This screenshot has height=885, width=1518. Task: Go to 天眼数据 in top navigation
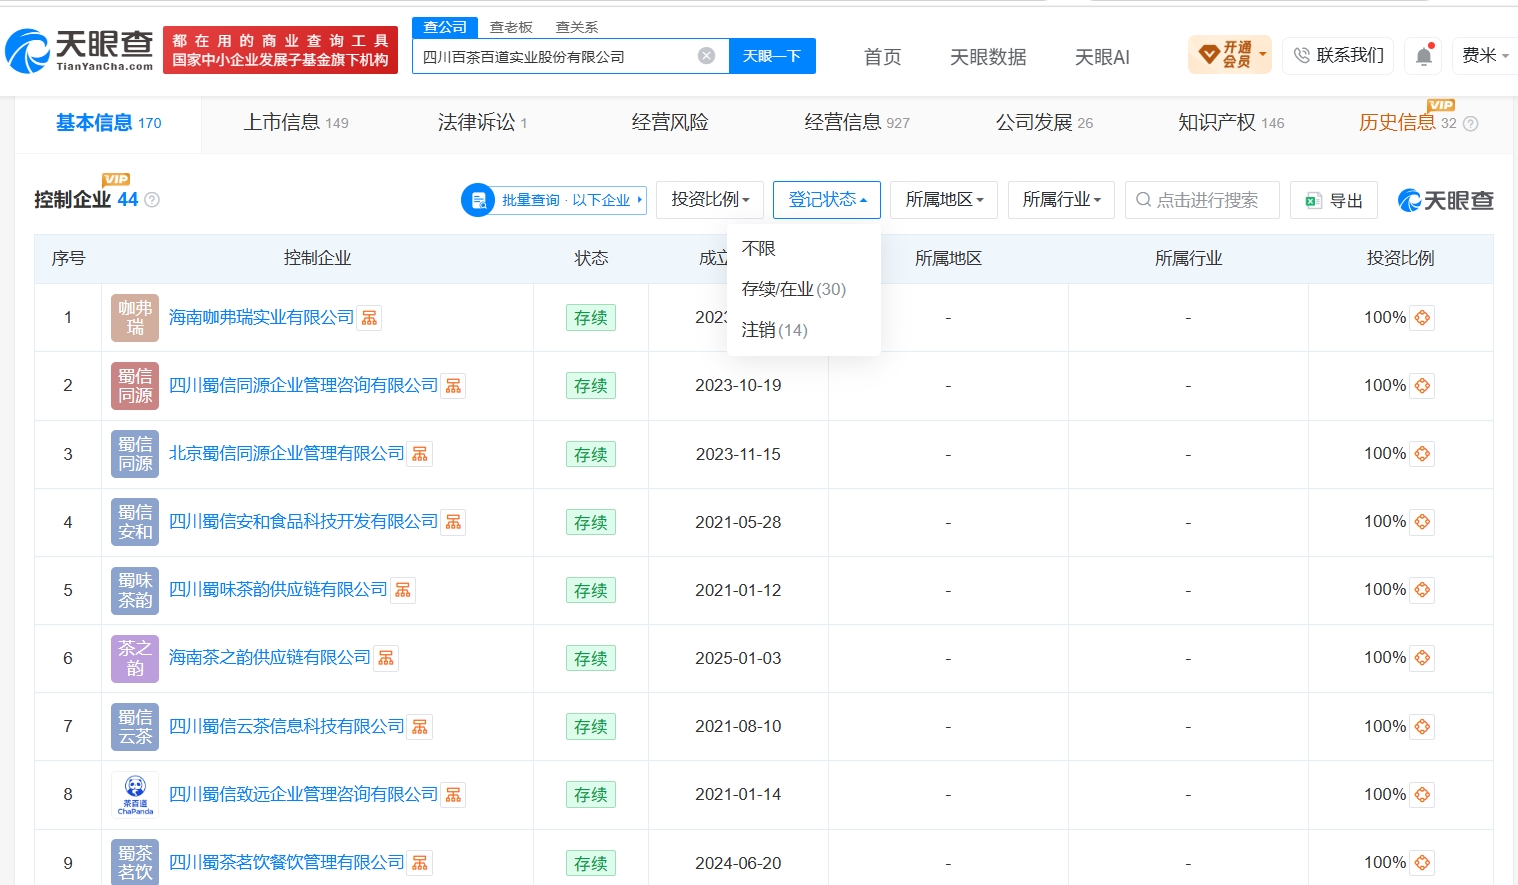pyautogui.click(x=988, y=57)
